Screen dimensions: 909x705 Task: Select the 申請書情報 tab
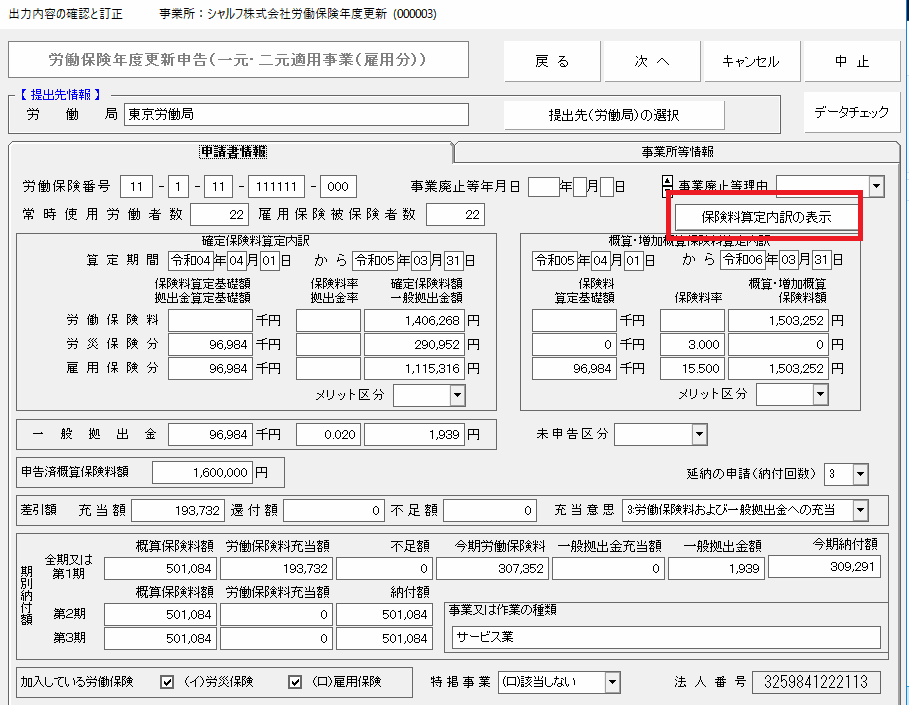[x=232, y=152]
